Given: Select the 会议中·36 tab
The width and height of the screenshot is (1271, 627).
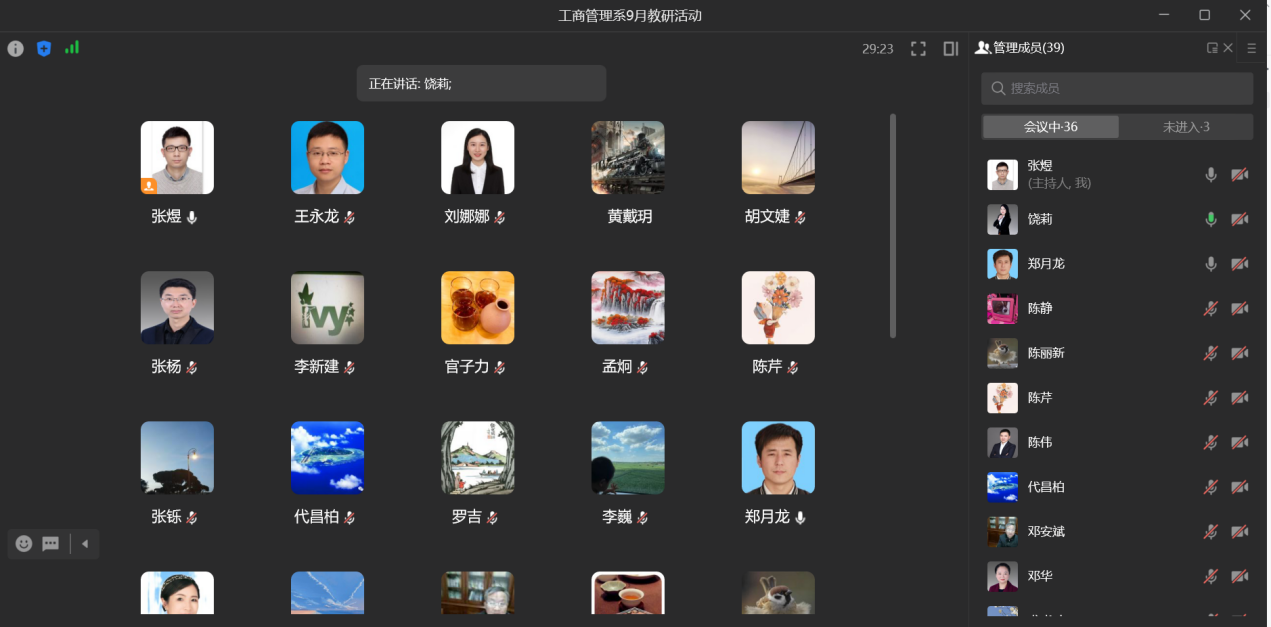Looking at the screenshot, I should click(x=1050, y=127).
